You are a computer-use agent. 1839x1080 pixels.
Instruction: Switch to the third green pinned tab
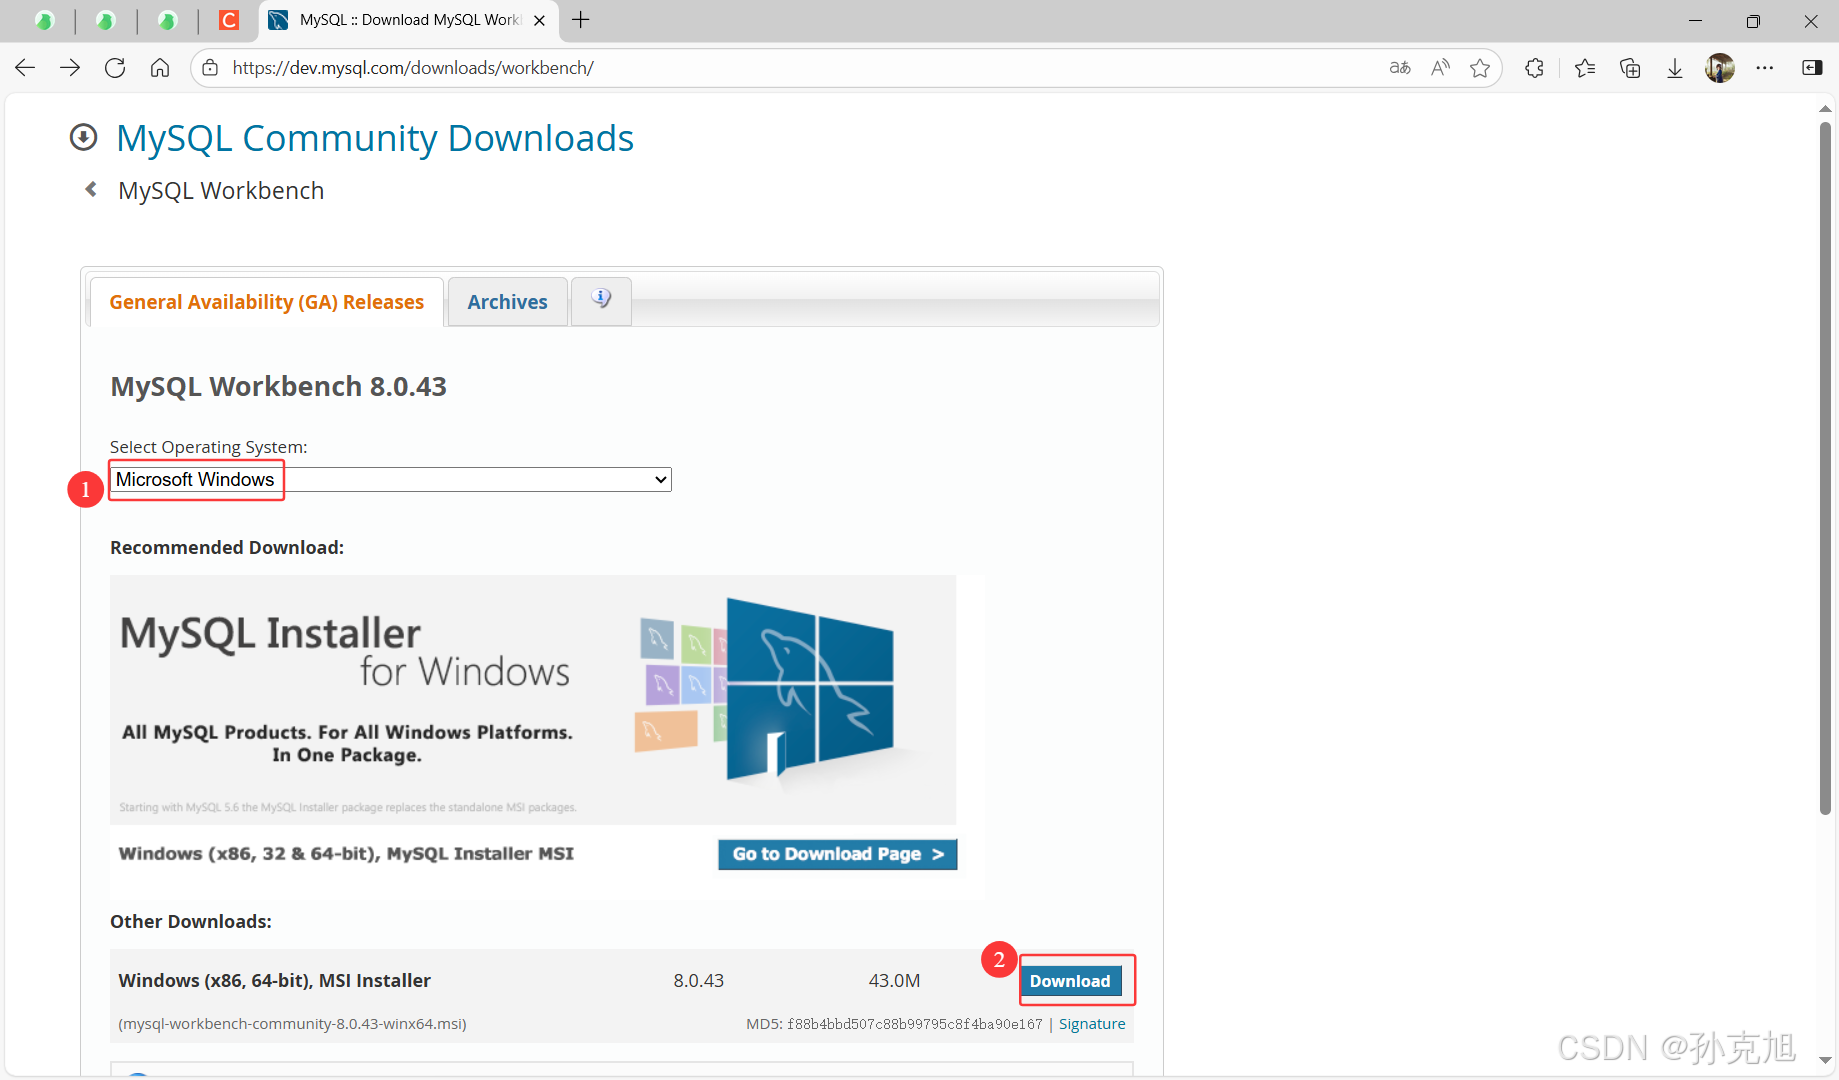(x=167, y=20)
